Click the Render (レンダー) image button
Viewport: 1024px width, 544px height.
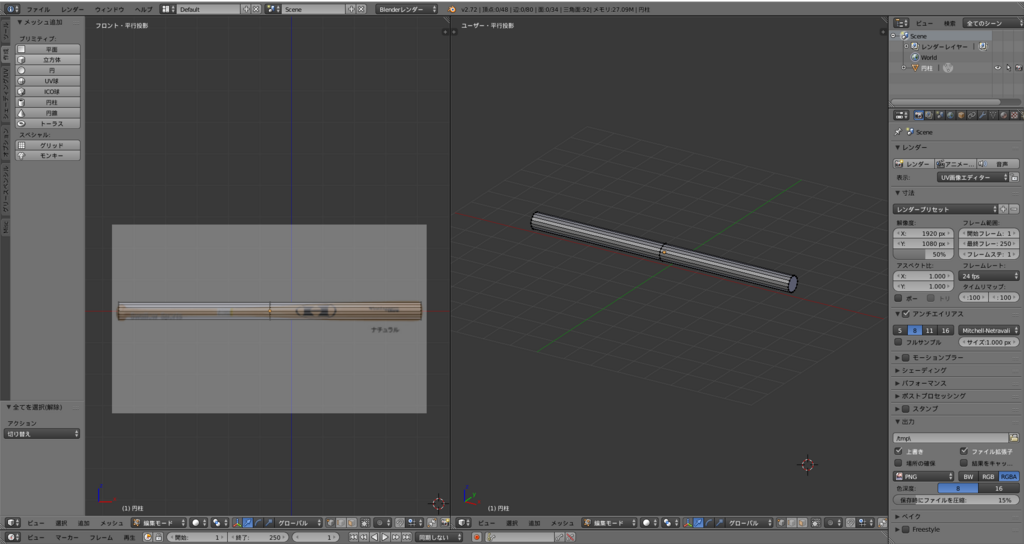tap(913, 164)
